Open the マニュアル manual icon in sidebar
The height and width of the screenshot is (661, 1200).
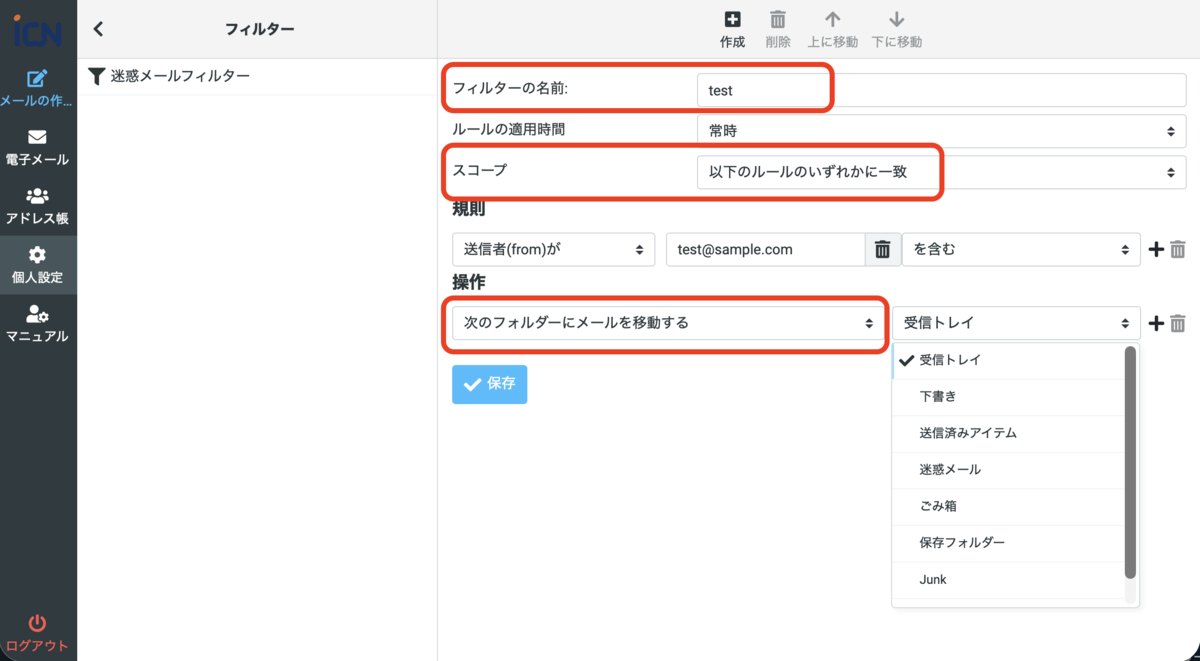38,323
